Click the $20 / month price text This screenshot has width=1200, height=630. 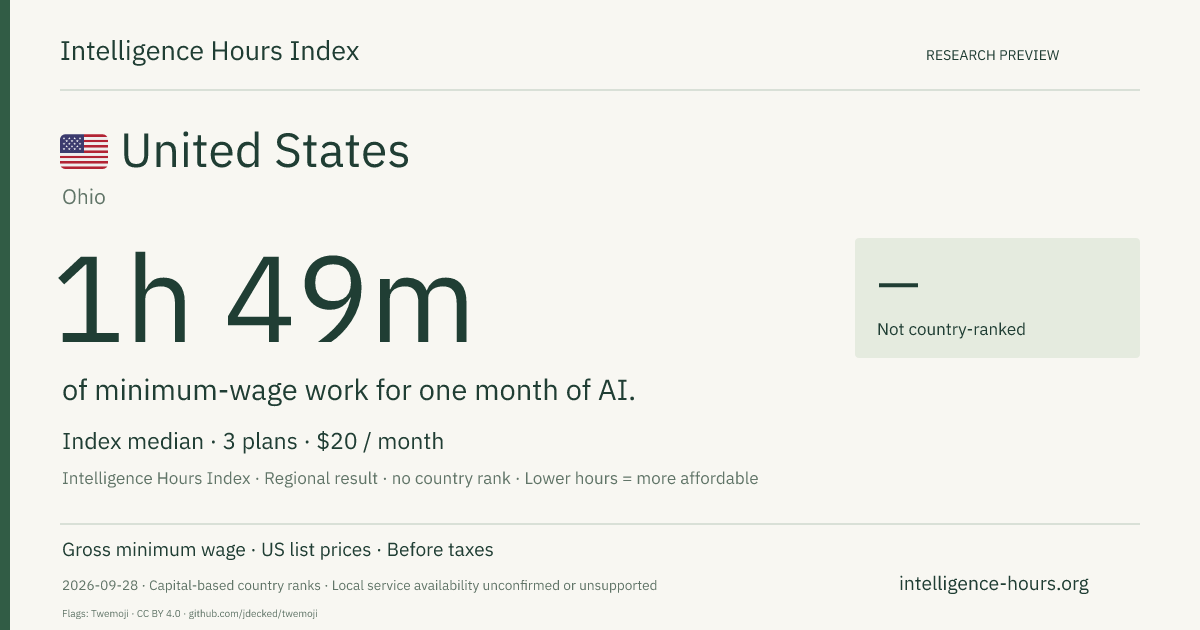click(x=380, y=441)
